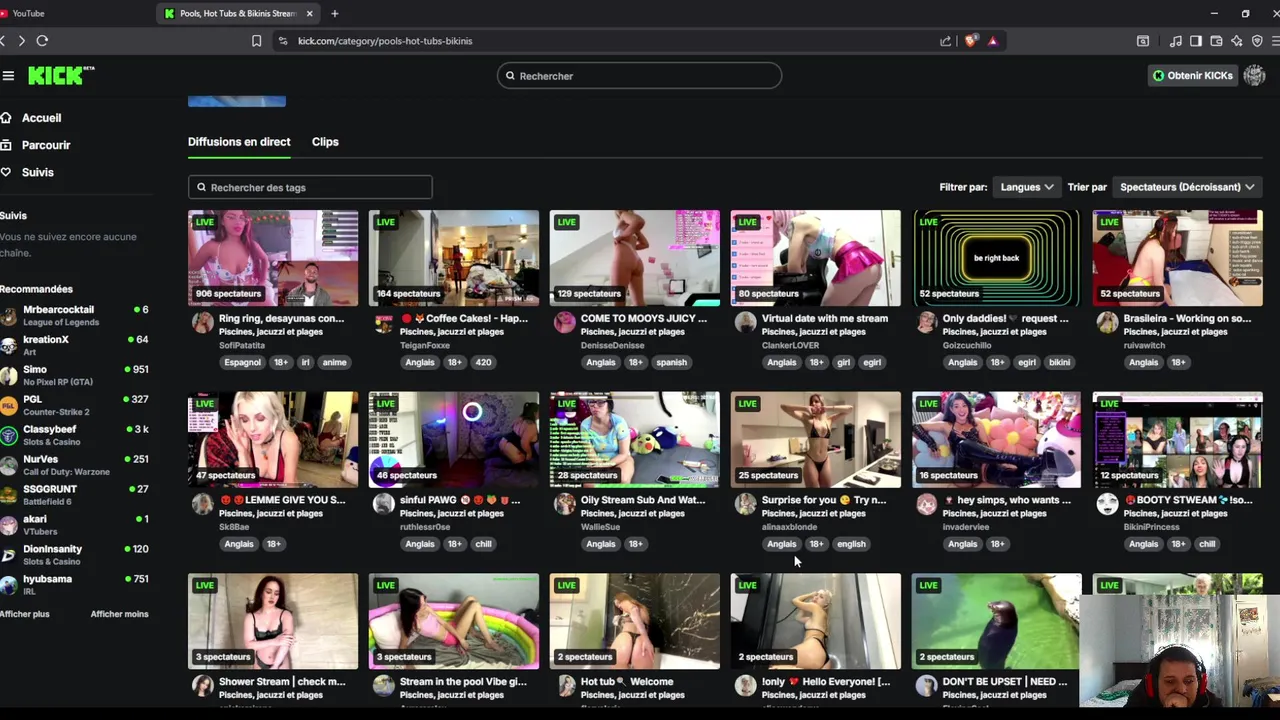Open the Virtual date with me stream title

coord(824,318)
